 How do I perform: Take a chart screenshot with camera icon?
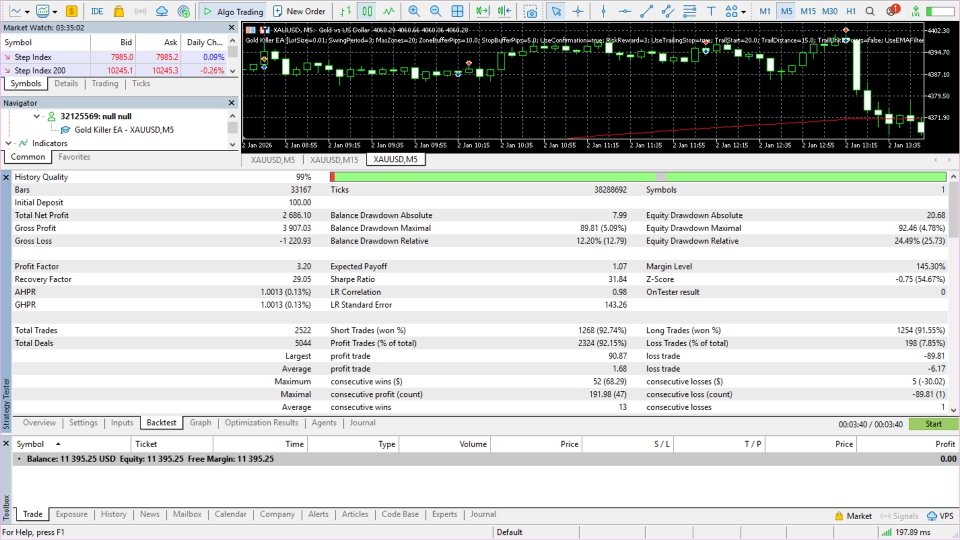(x=531, y=11)
